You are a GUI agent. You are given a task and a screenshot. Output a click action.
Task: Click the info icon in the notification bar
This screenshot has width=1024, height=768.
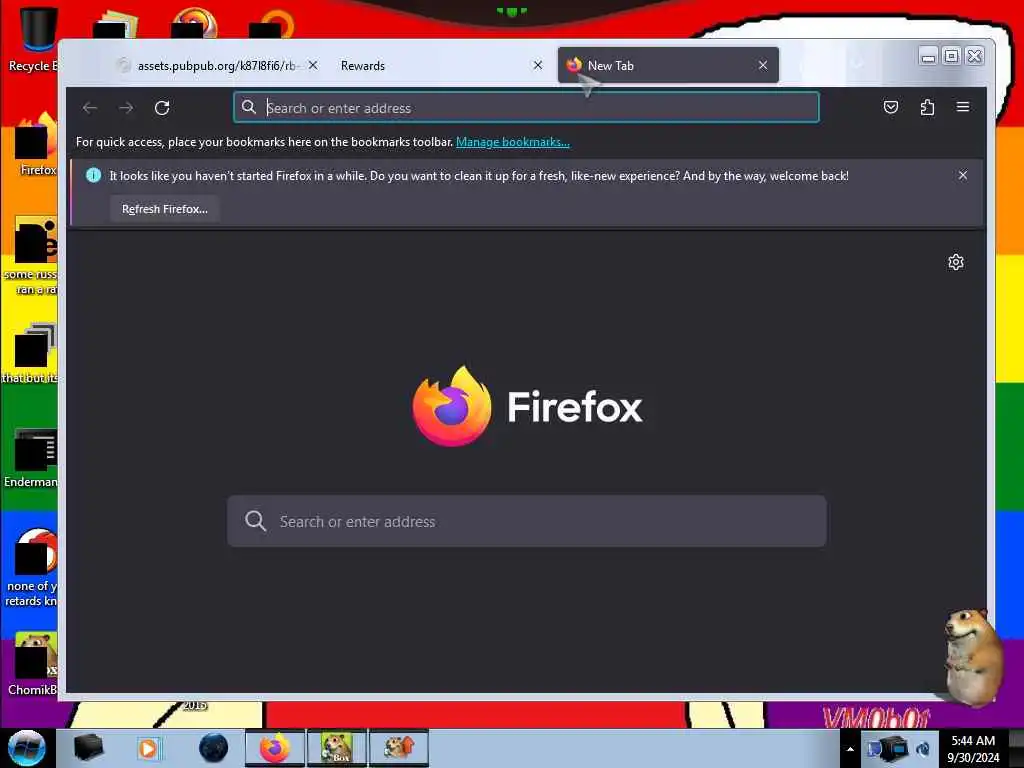[93, 175]
